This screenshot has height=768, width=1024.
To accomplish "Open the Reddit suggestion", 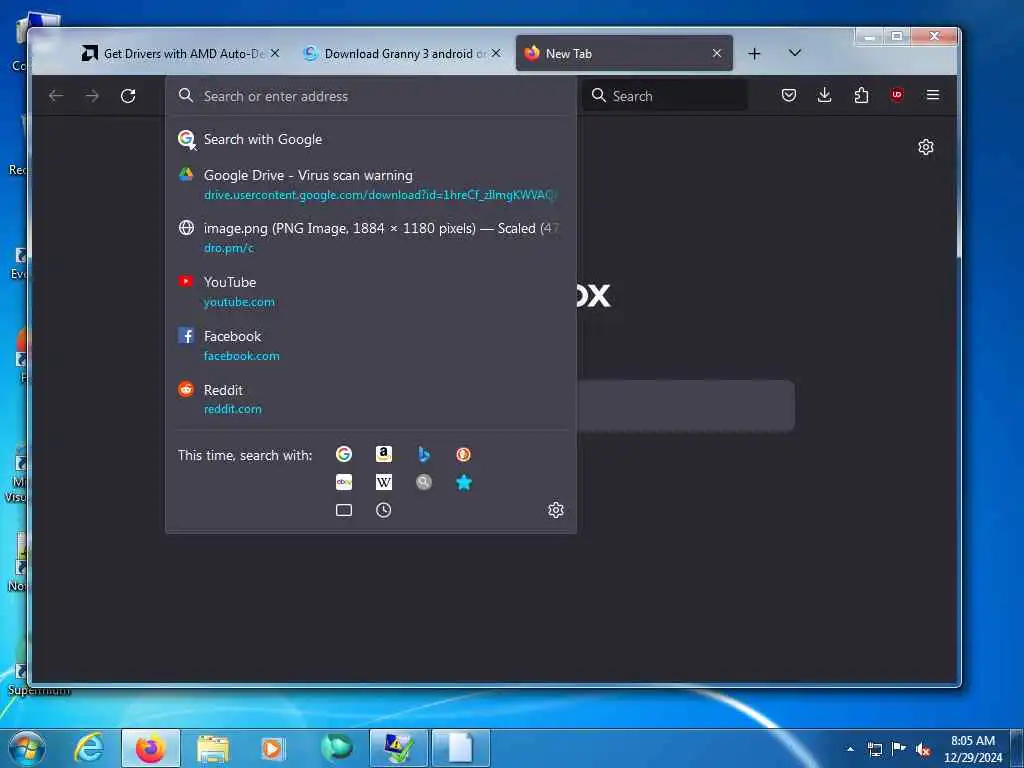I will point(370,399).
